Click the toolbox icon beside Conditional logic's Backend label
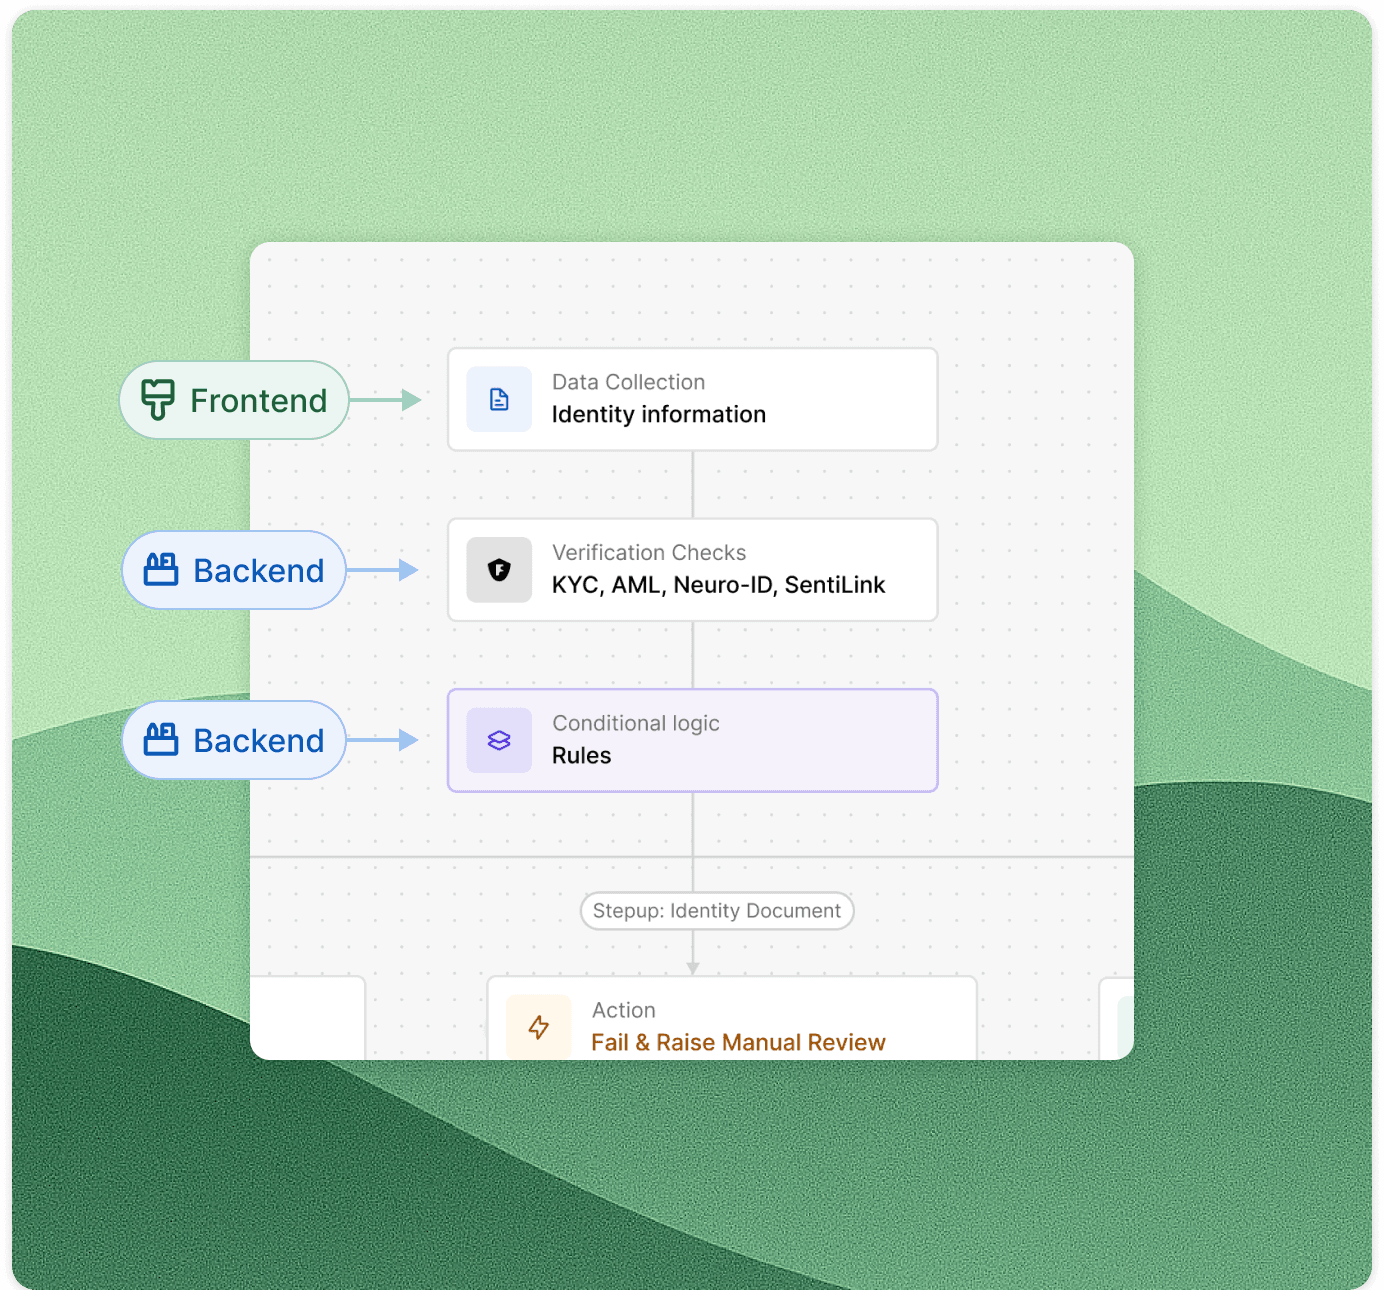Screen dimensions: 1384x1290 (161, 740)
